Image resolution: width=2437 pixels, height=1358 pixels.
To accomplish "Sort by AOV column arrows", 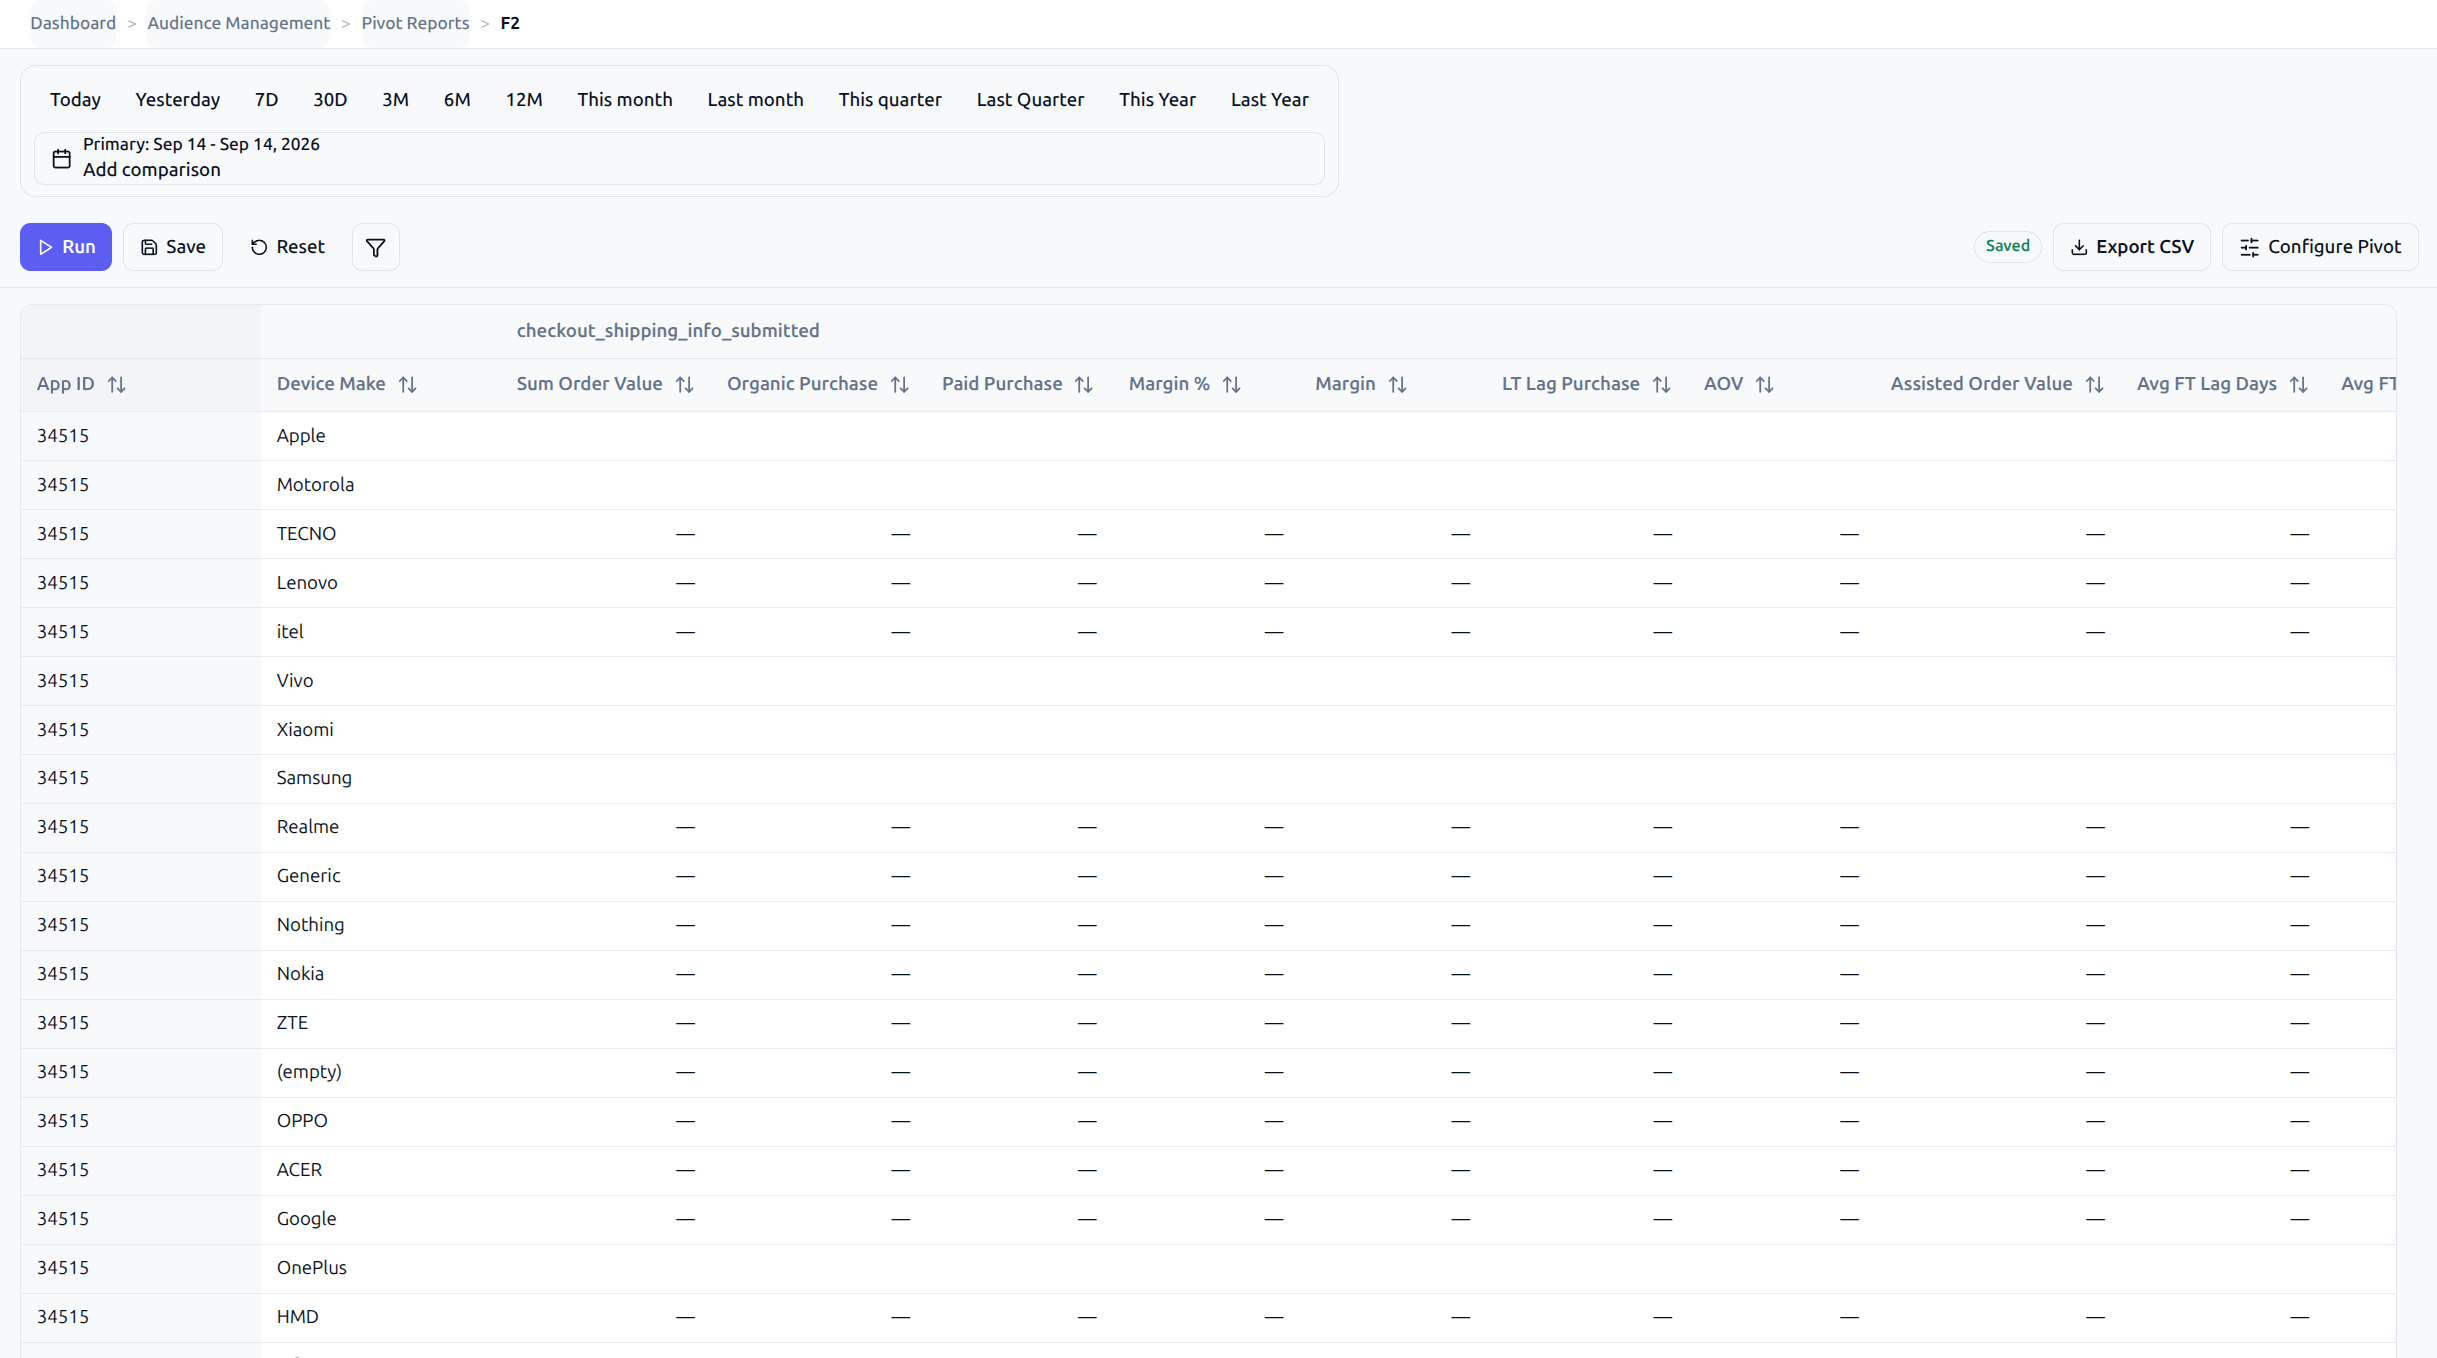I will tap(1765, 384).
